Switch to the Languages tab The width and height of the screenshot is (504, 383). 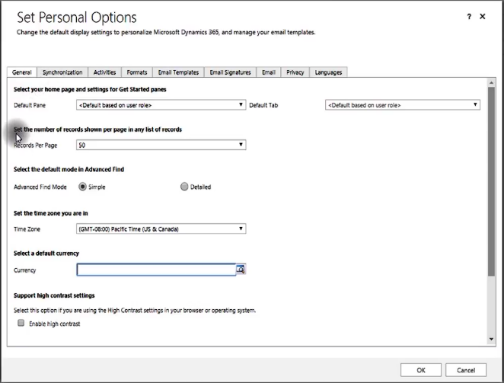point(328,72)
